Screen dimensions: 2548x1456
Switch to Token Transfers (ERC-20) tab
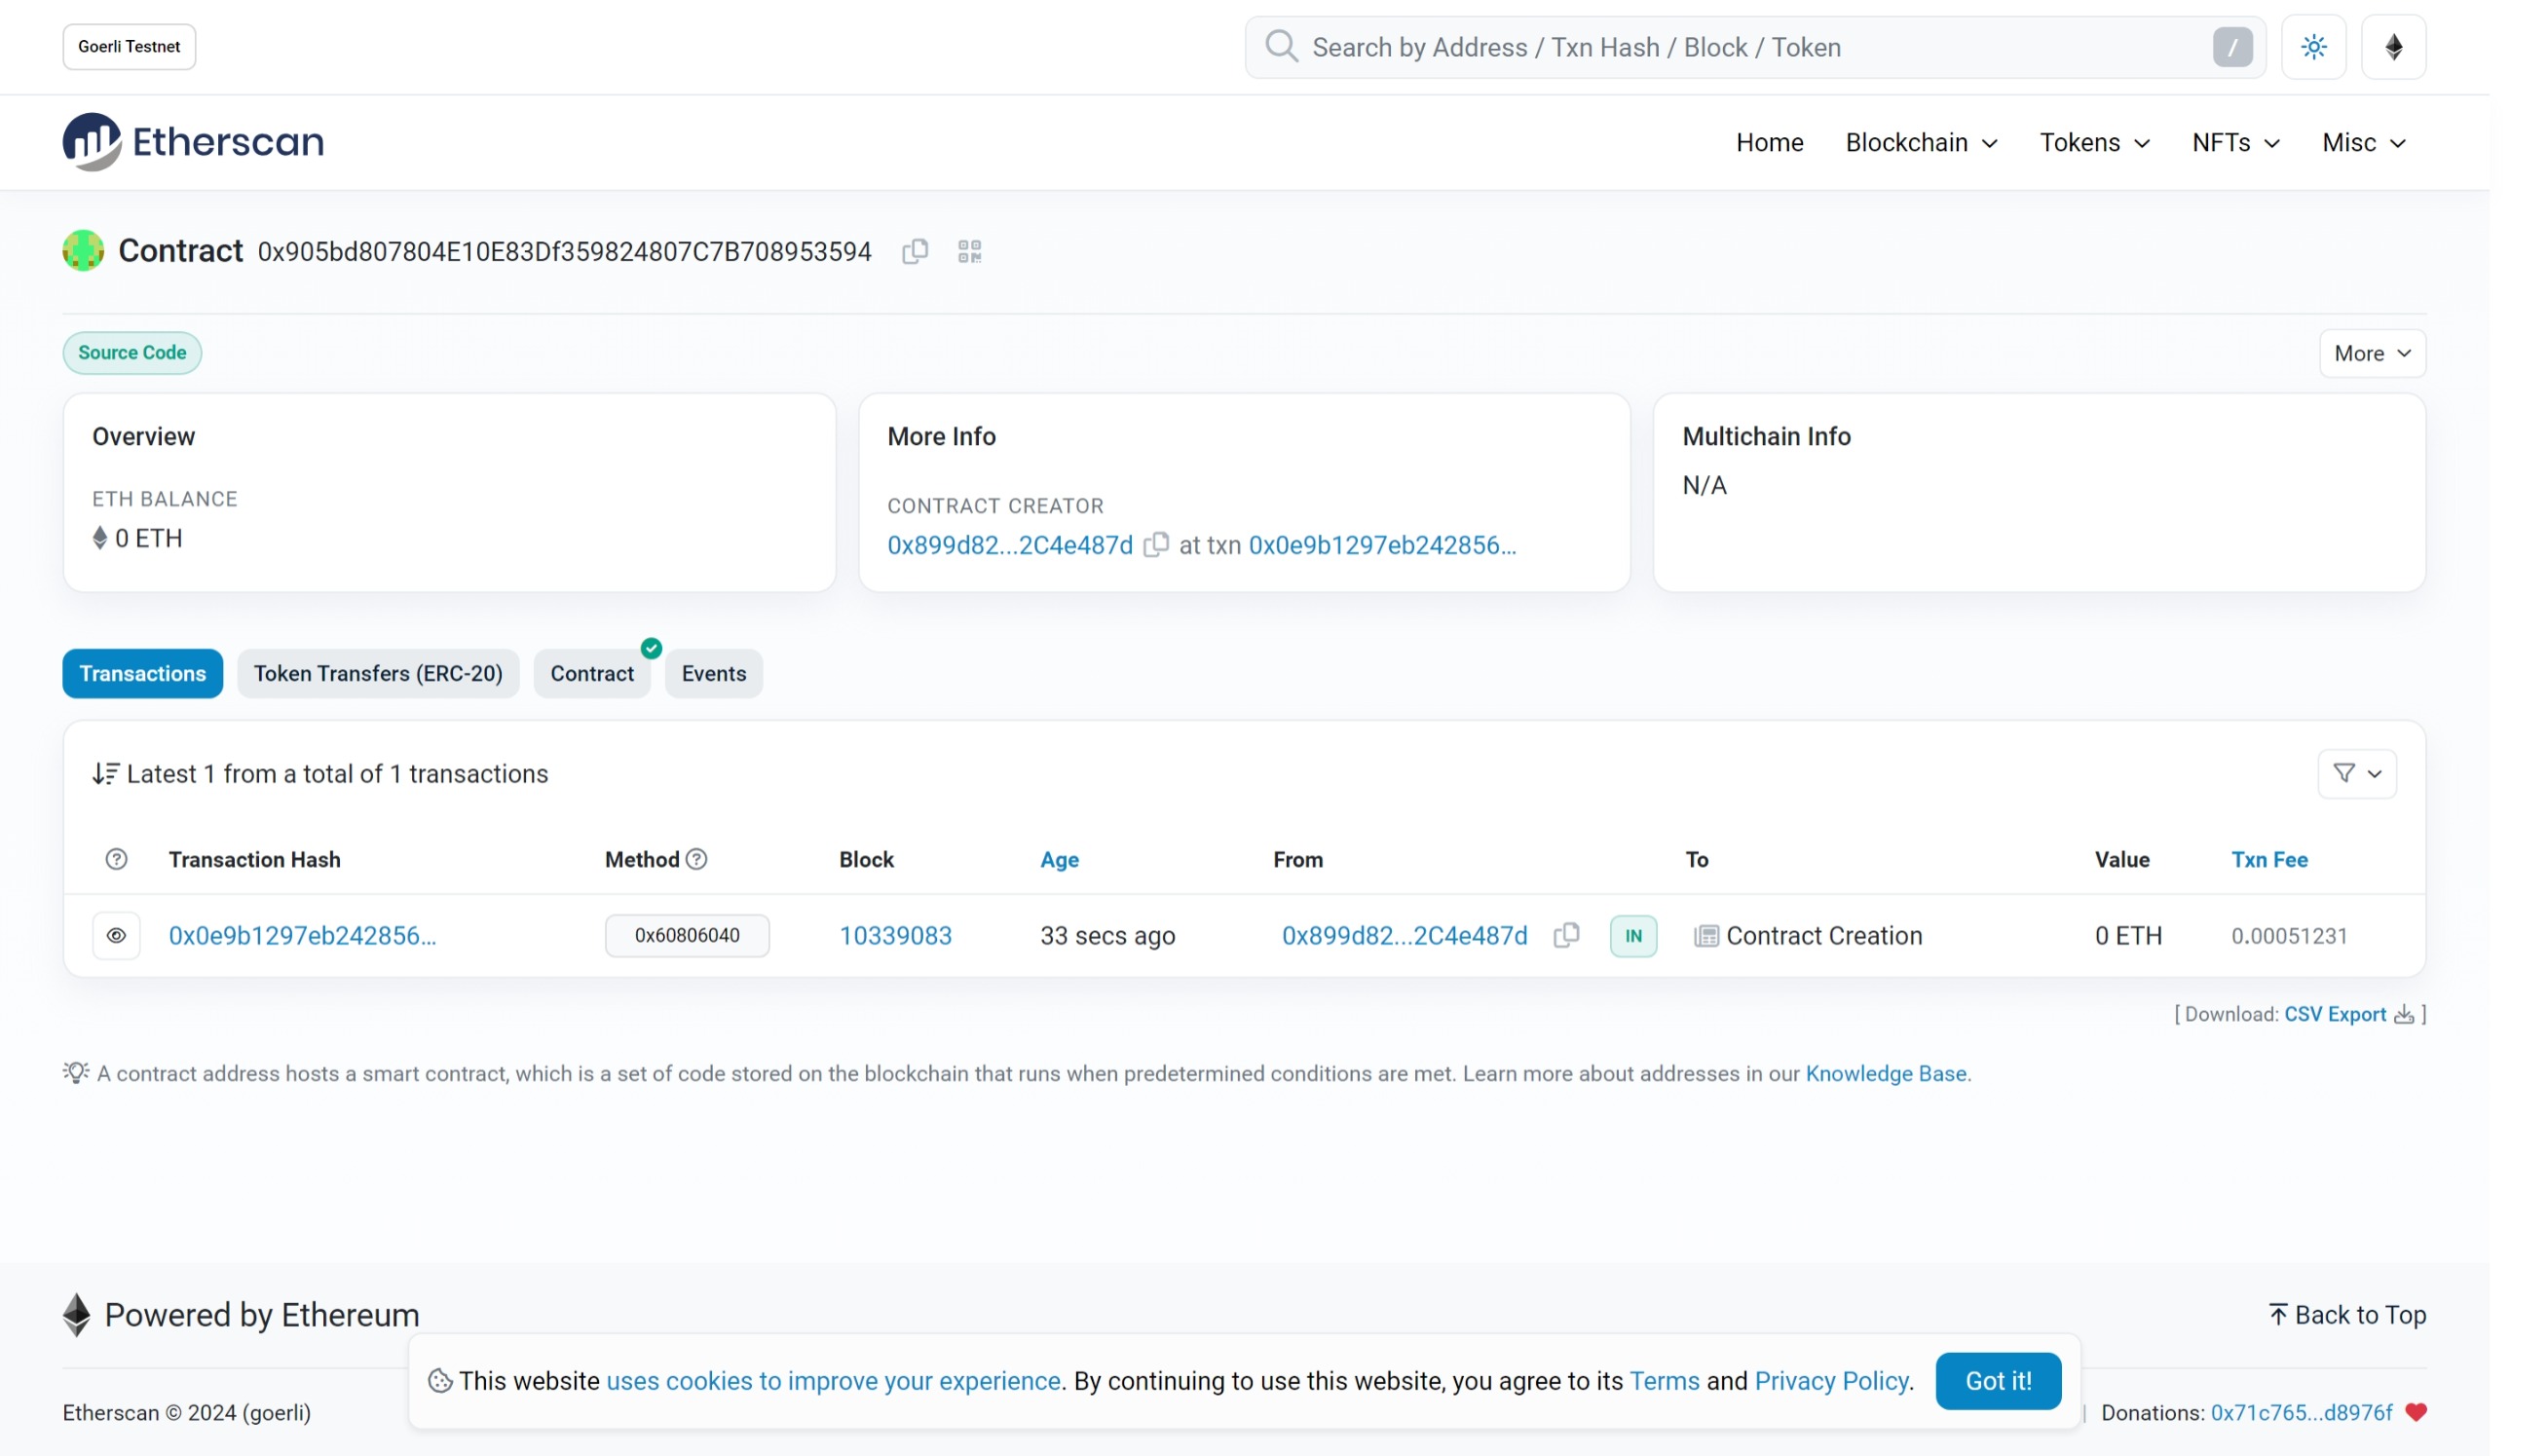tap(378, 673)
